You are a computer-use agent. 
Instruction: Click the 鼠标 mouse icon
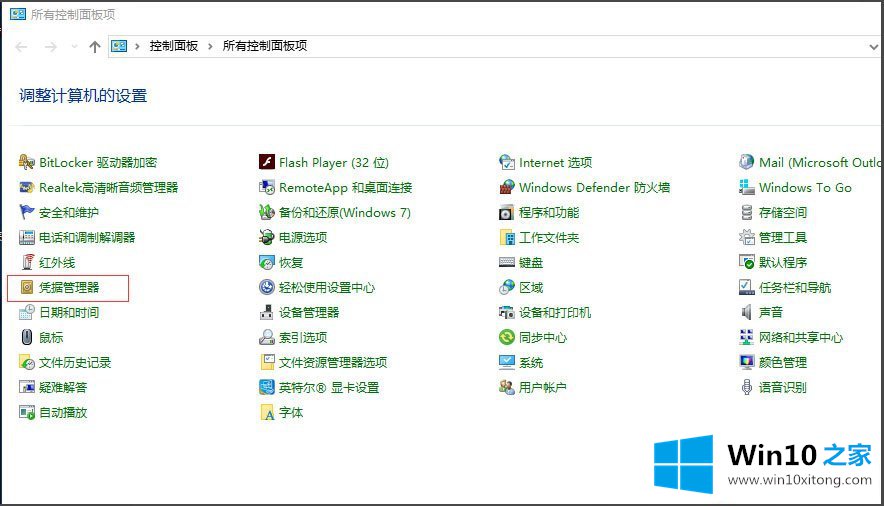tap(26, 337)
